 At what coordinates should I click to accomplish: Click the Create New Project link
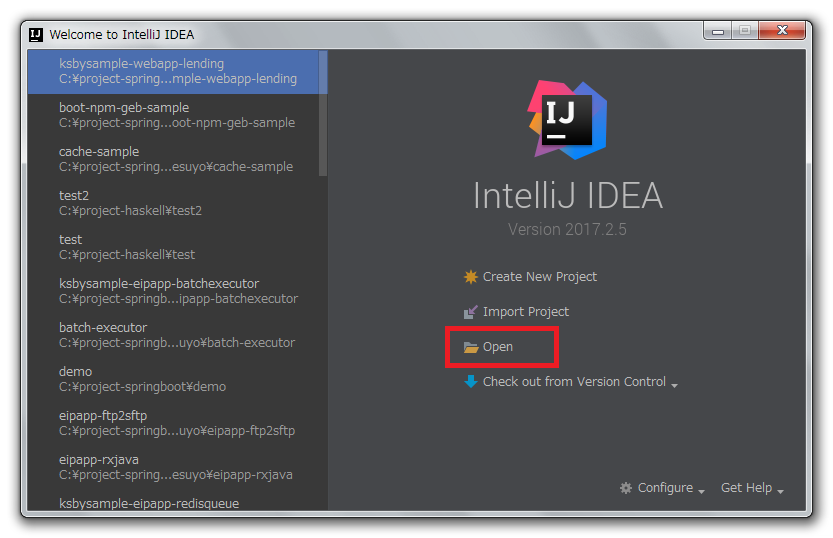point(540,277)
